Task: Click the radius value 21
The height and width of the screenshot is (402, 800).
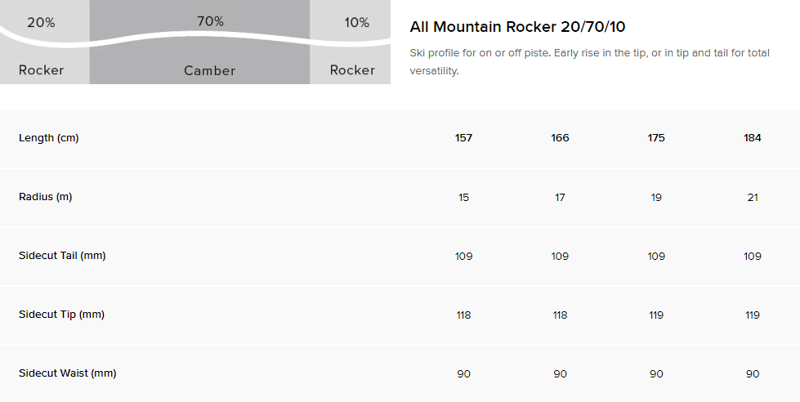Action: click(752, 196)
